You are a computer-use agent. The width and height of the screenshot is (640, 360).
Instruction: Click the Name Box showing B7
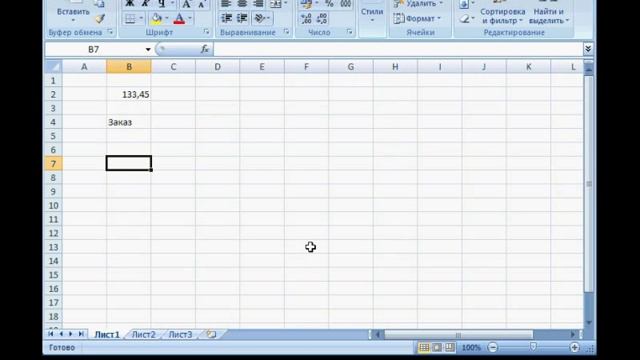94,49
